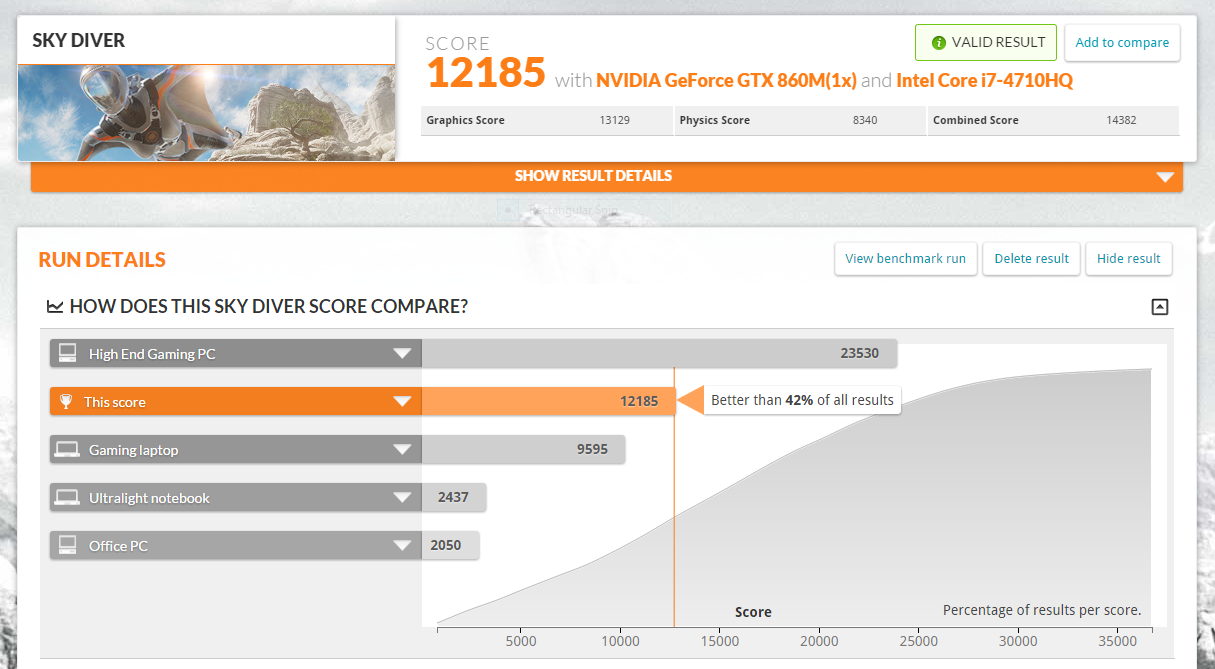Click the Percentage of results per score caption
The width and height of the screenshot is (1215, 669).
[x=1042, y=610]
